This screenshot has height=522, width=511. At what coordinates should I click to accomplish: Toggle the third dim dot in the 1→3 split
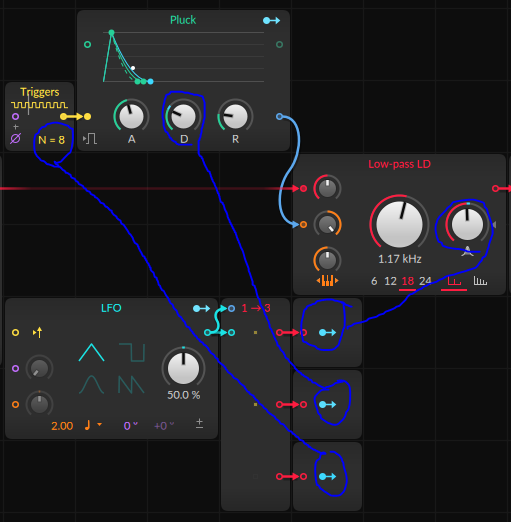coord(255,476)
